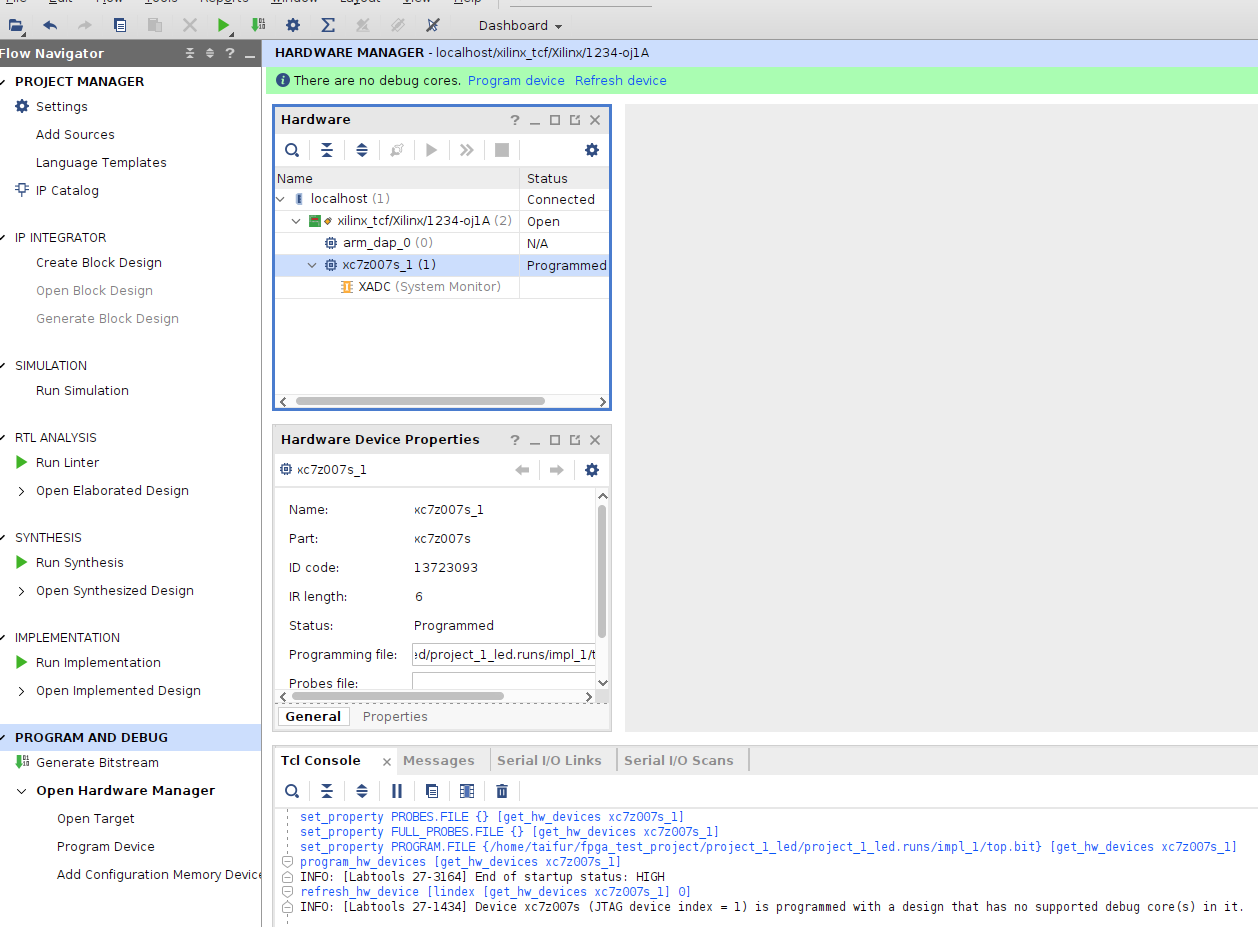Float the Hardware panel

tap(575, 120)
